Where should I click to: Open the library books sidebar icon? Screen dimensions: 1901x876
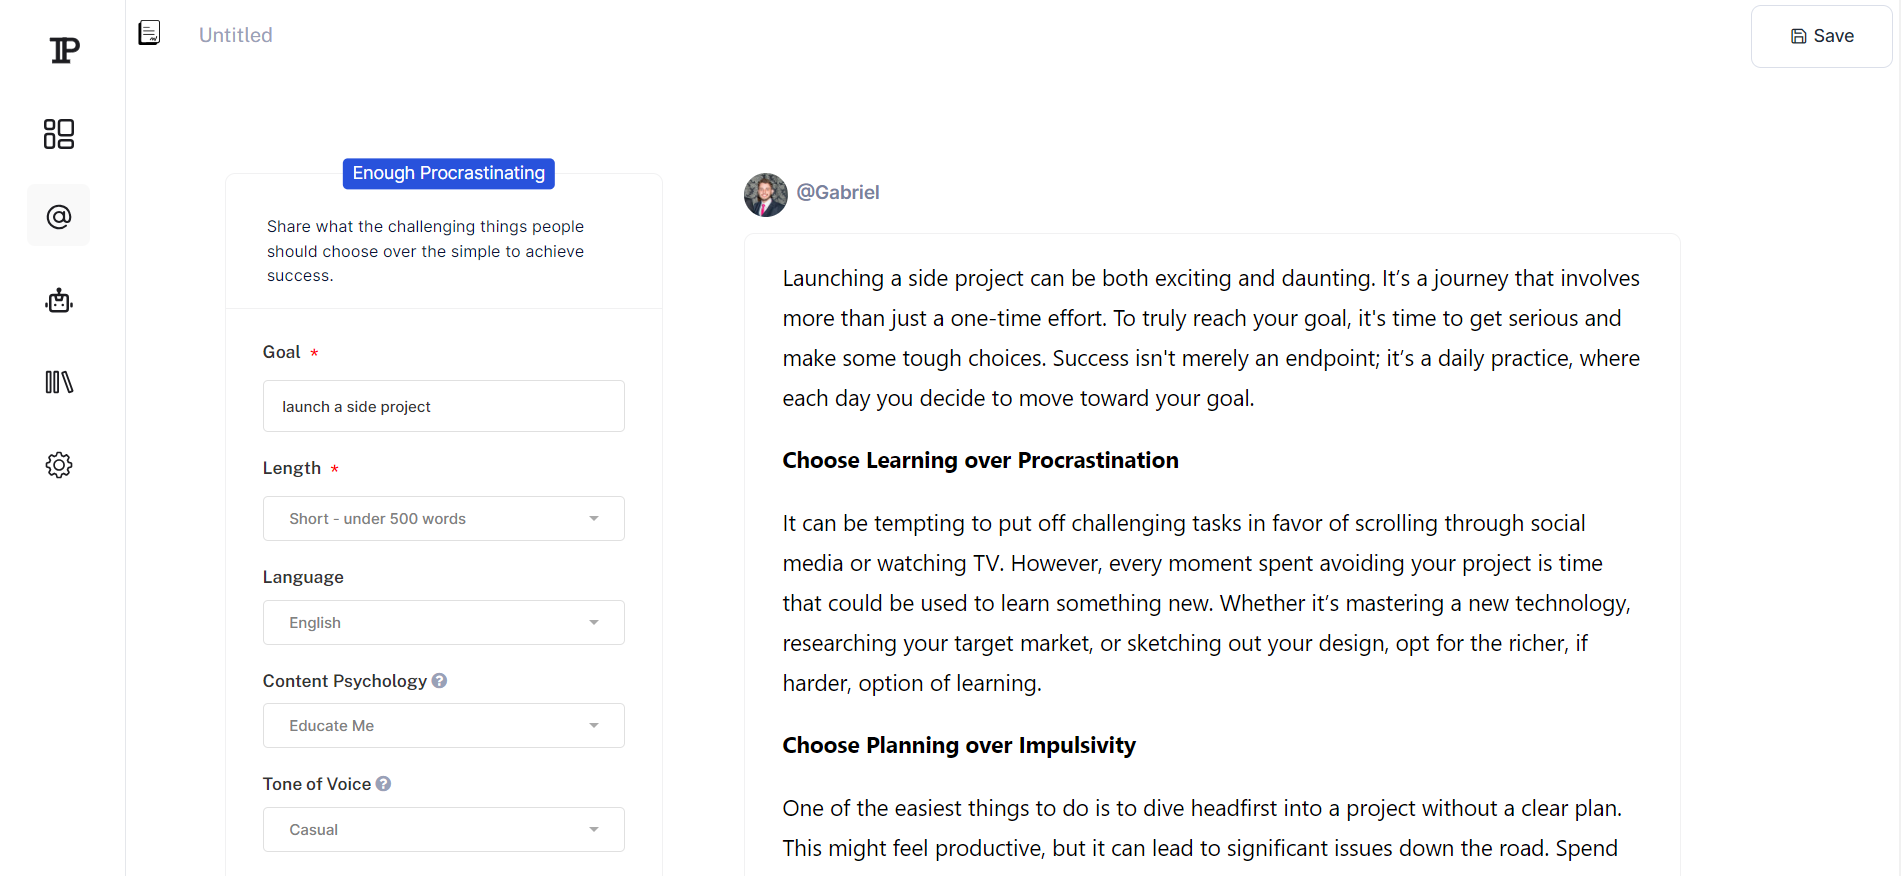59,382
